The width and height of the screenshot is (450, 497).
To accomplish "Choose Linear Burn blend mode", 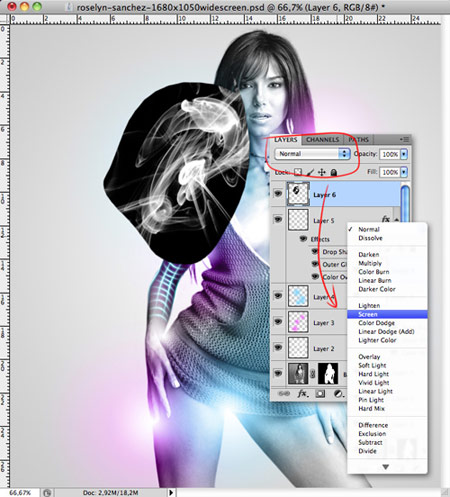I will click(x=387, y=280).
